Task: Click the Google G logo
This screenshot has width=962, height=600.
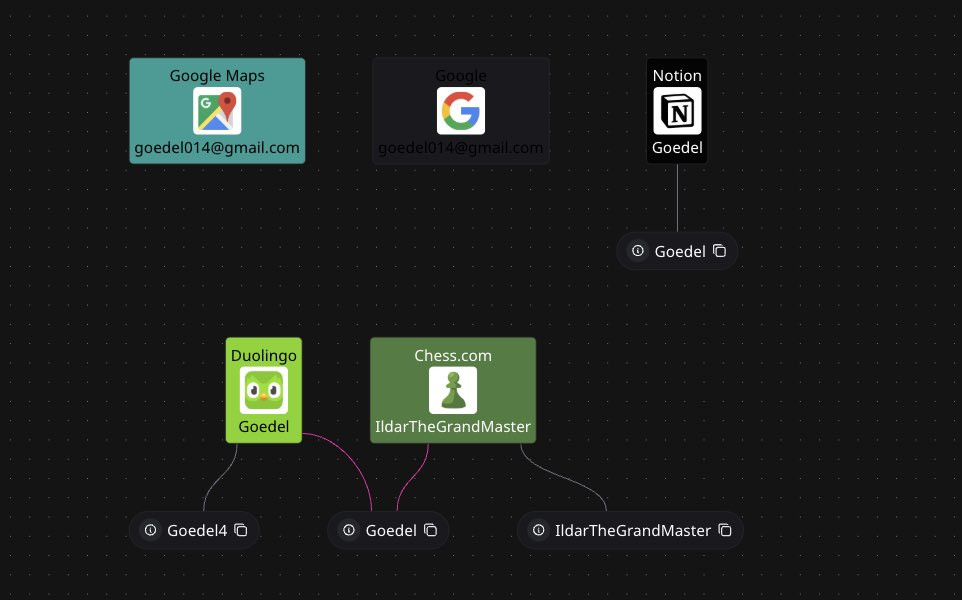Action: [461, 110]
